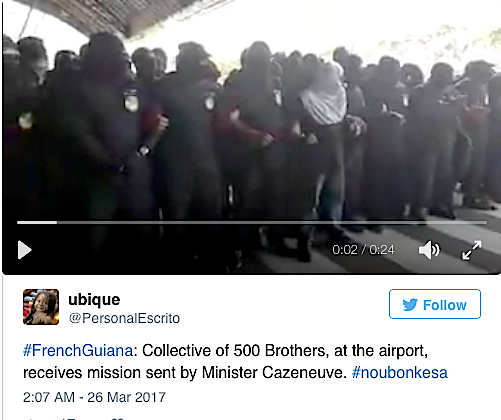Screen dimensions: 501x420
Task: Click the roof area at the video top
Action: 110,15
